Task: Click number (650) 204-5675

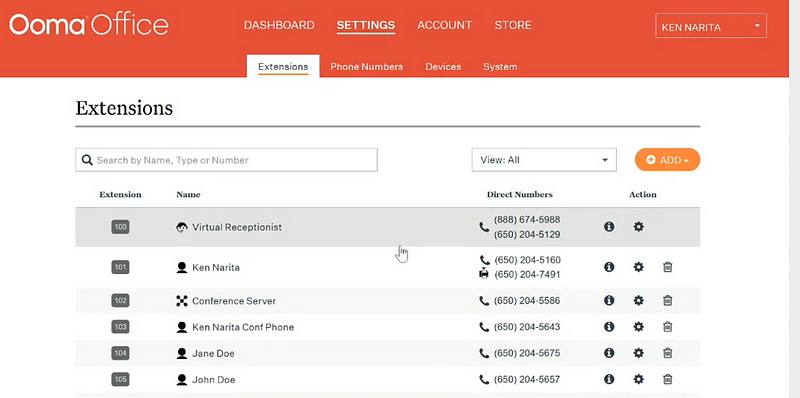Action: (527, 353)
